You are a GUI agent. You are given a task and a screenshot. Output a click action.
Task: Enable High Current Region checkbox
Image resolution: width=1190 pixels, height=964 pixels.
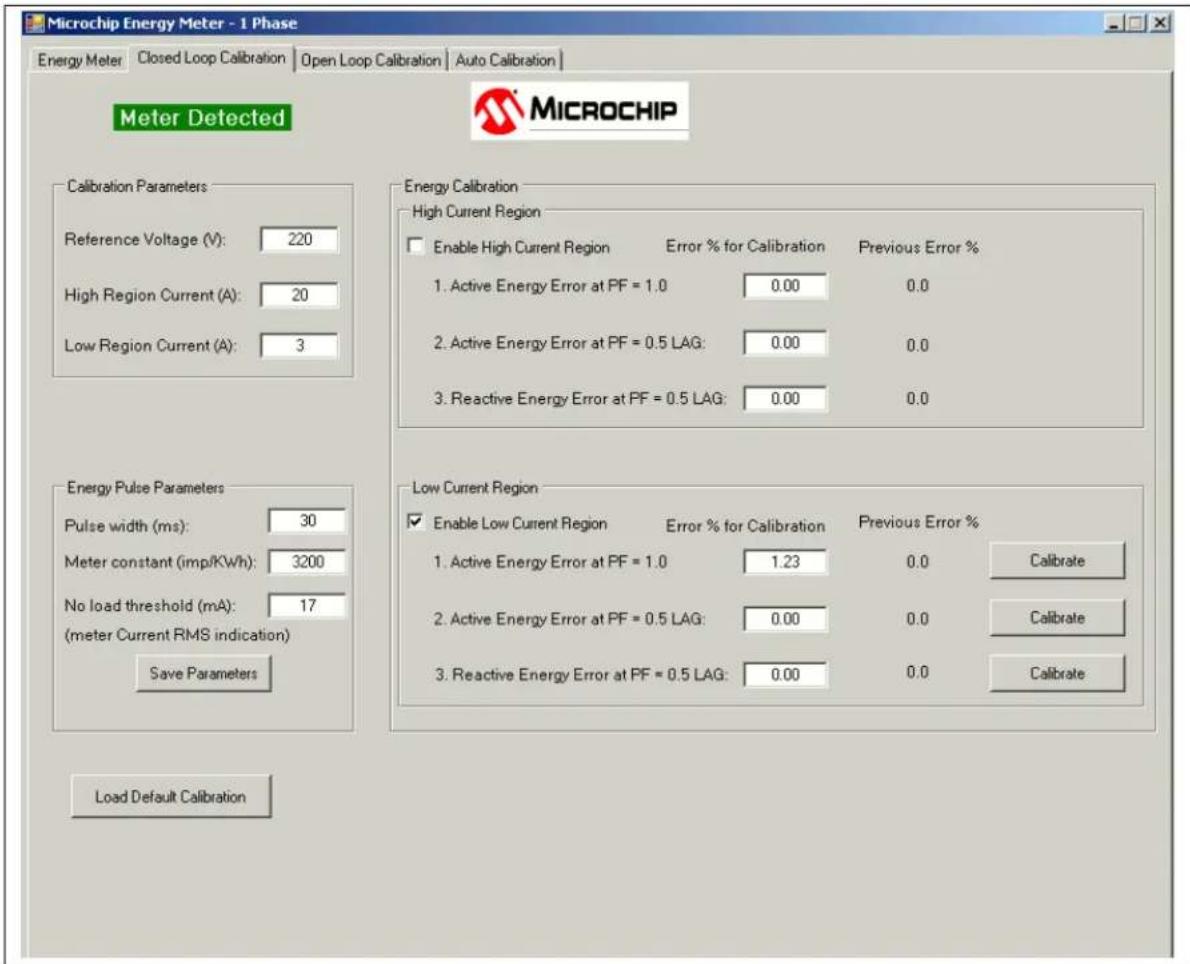(416, 246)
